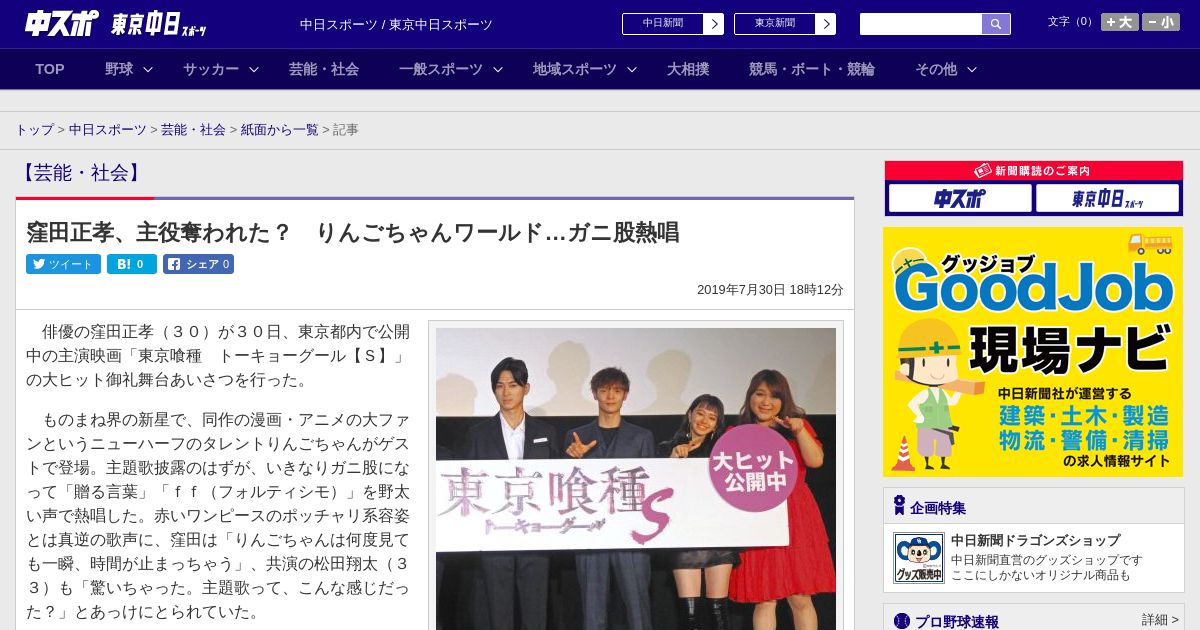Click トップ breadcrumb link
The height and width of the screenshot is (630, 1200).
click(x=34, y=130)
